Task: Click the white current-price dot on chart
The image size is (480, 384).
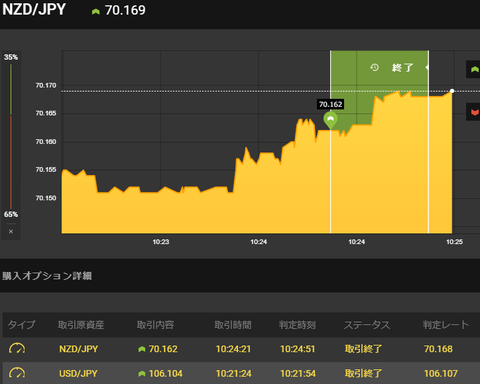Action: (452, 91)
